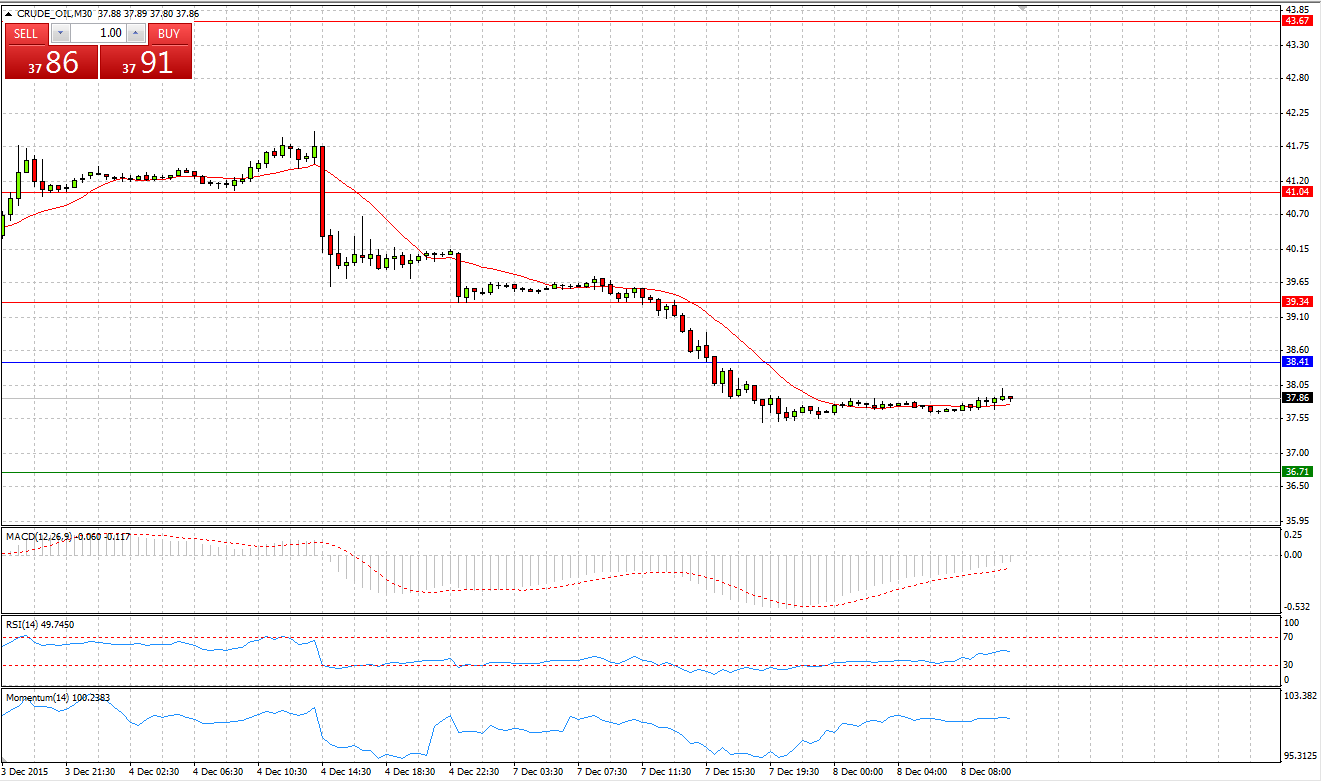The height and width of the screenshot is (782, 1321).
Task: Click the RSI(14) 49.7450 indicator label
Action: tap(40, 625)
